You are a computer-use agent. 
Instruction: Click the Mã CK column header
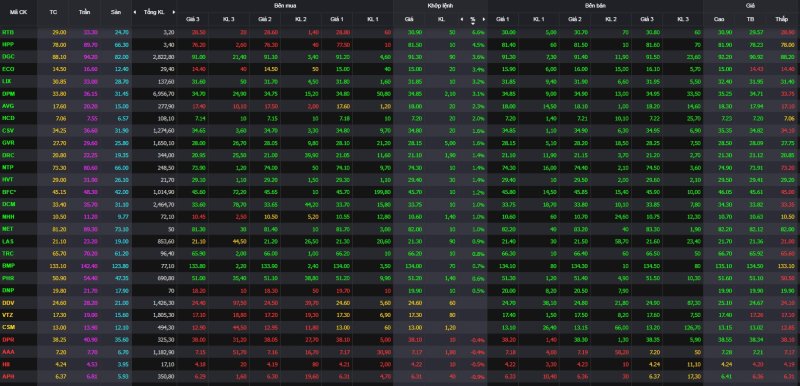11,12
